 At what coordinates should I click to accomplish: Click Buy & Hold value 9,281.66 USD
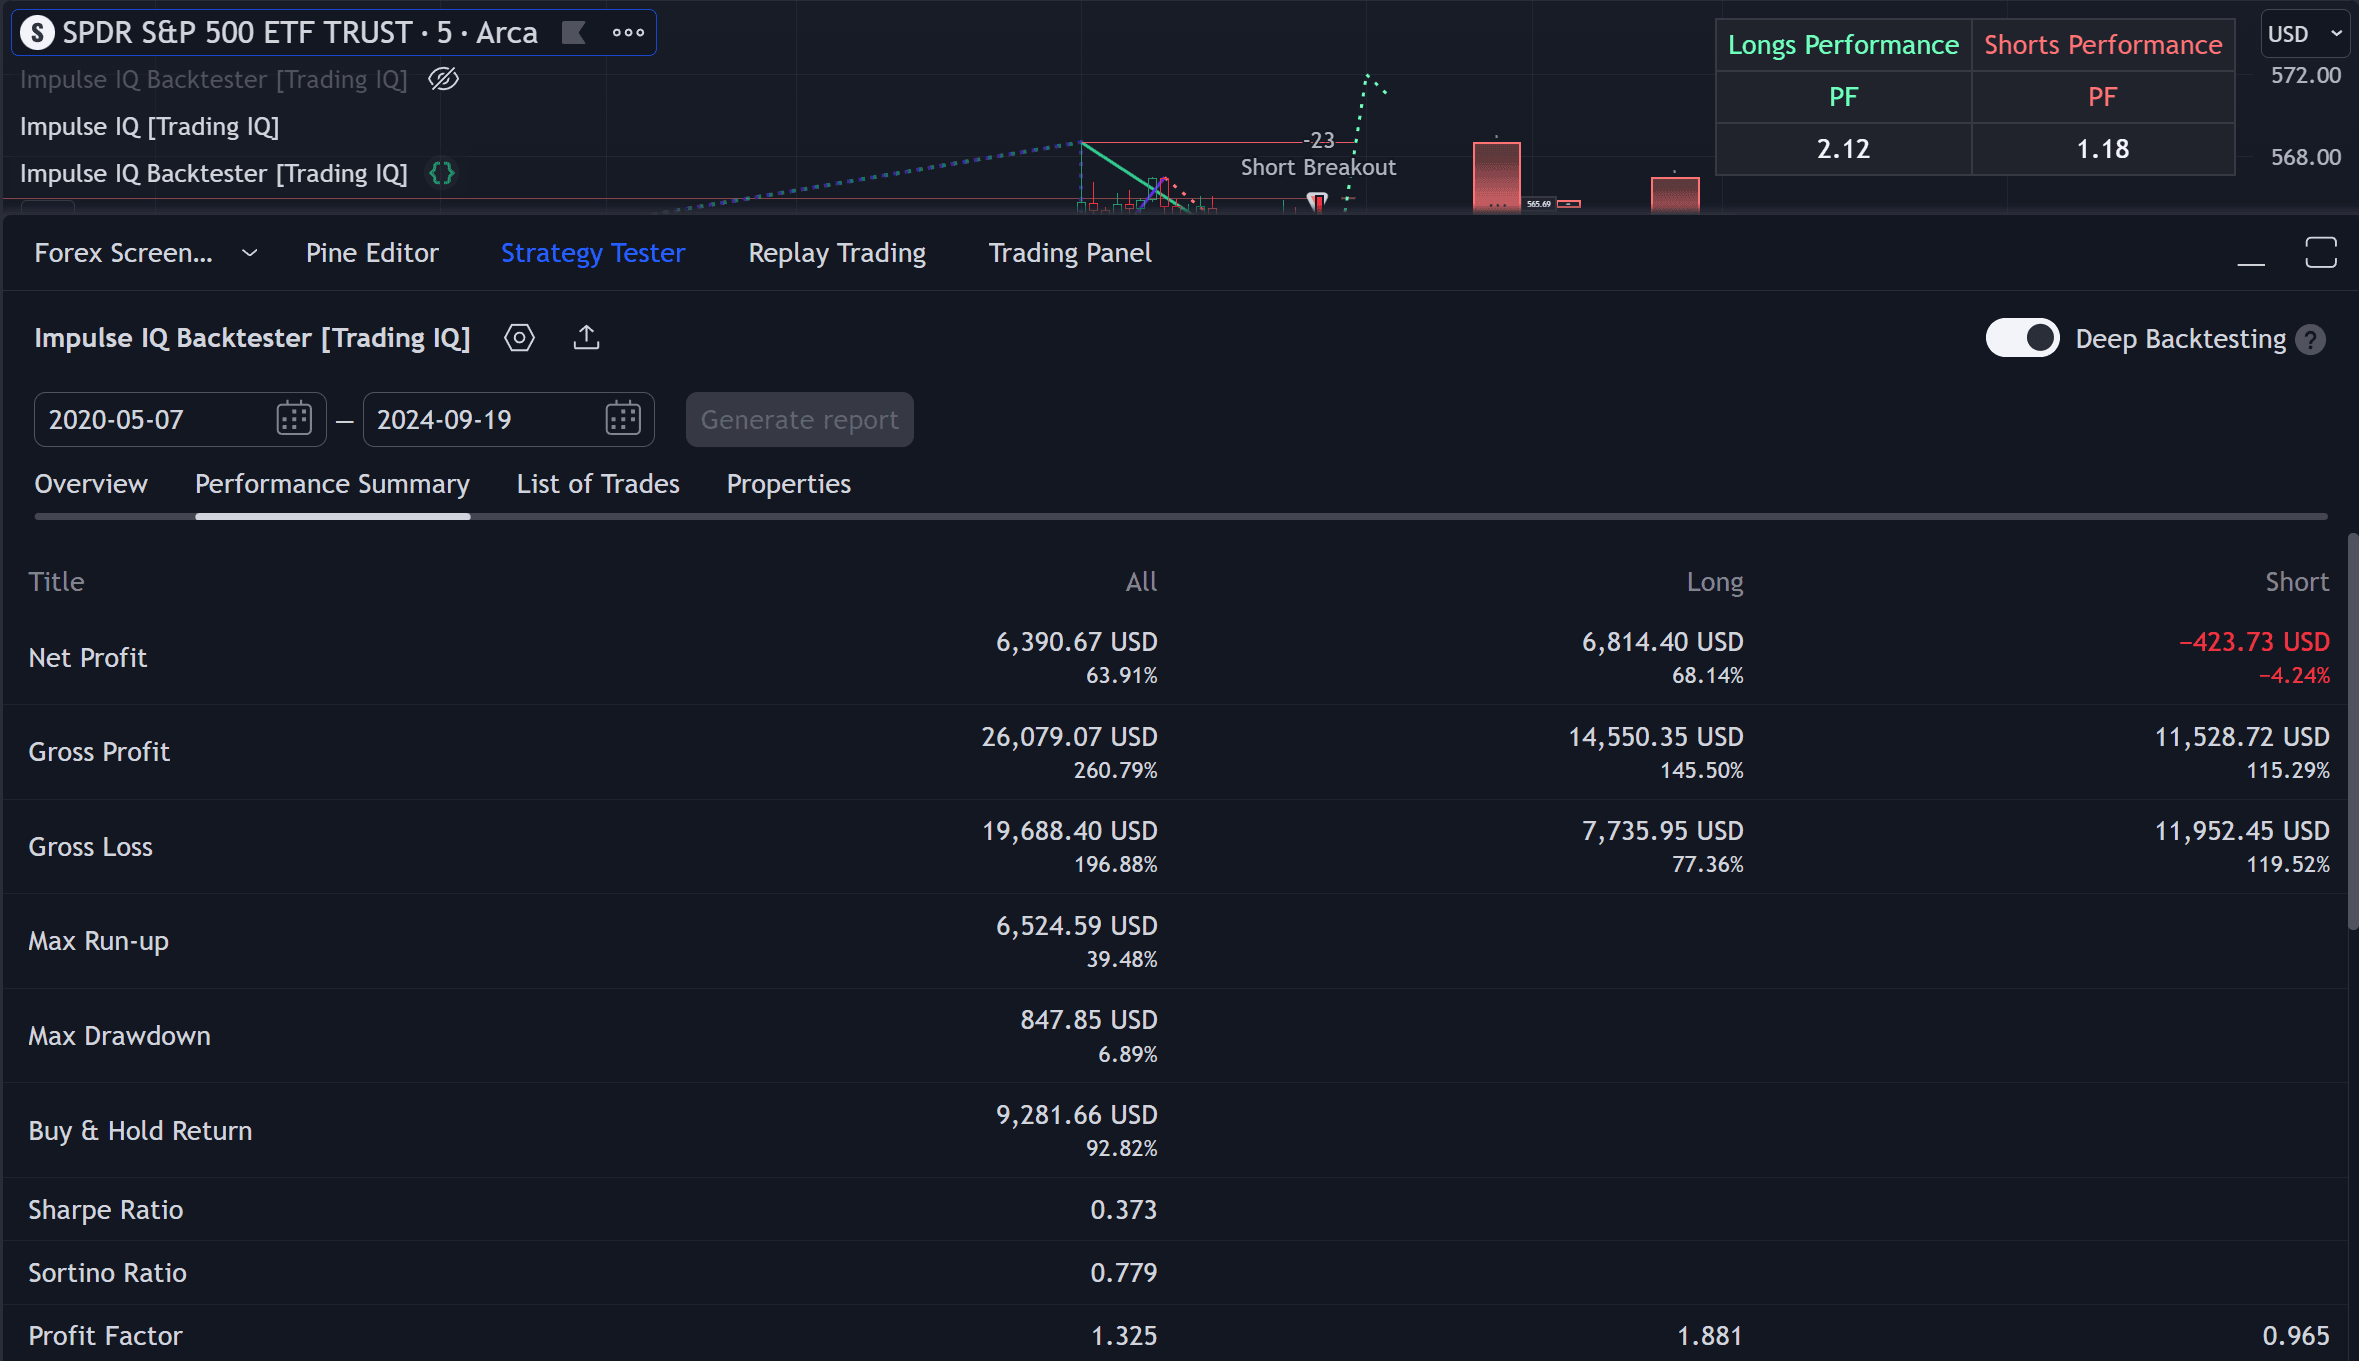pyautogui.click(x=1076, y=1115)
